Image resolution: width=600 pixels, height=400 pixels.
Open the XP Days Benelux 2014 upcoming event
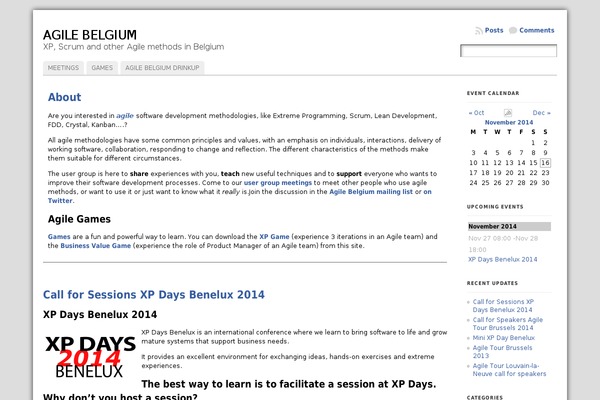point(502,259)
